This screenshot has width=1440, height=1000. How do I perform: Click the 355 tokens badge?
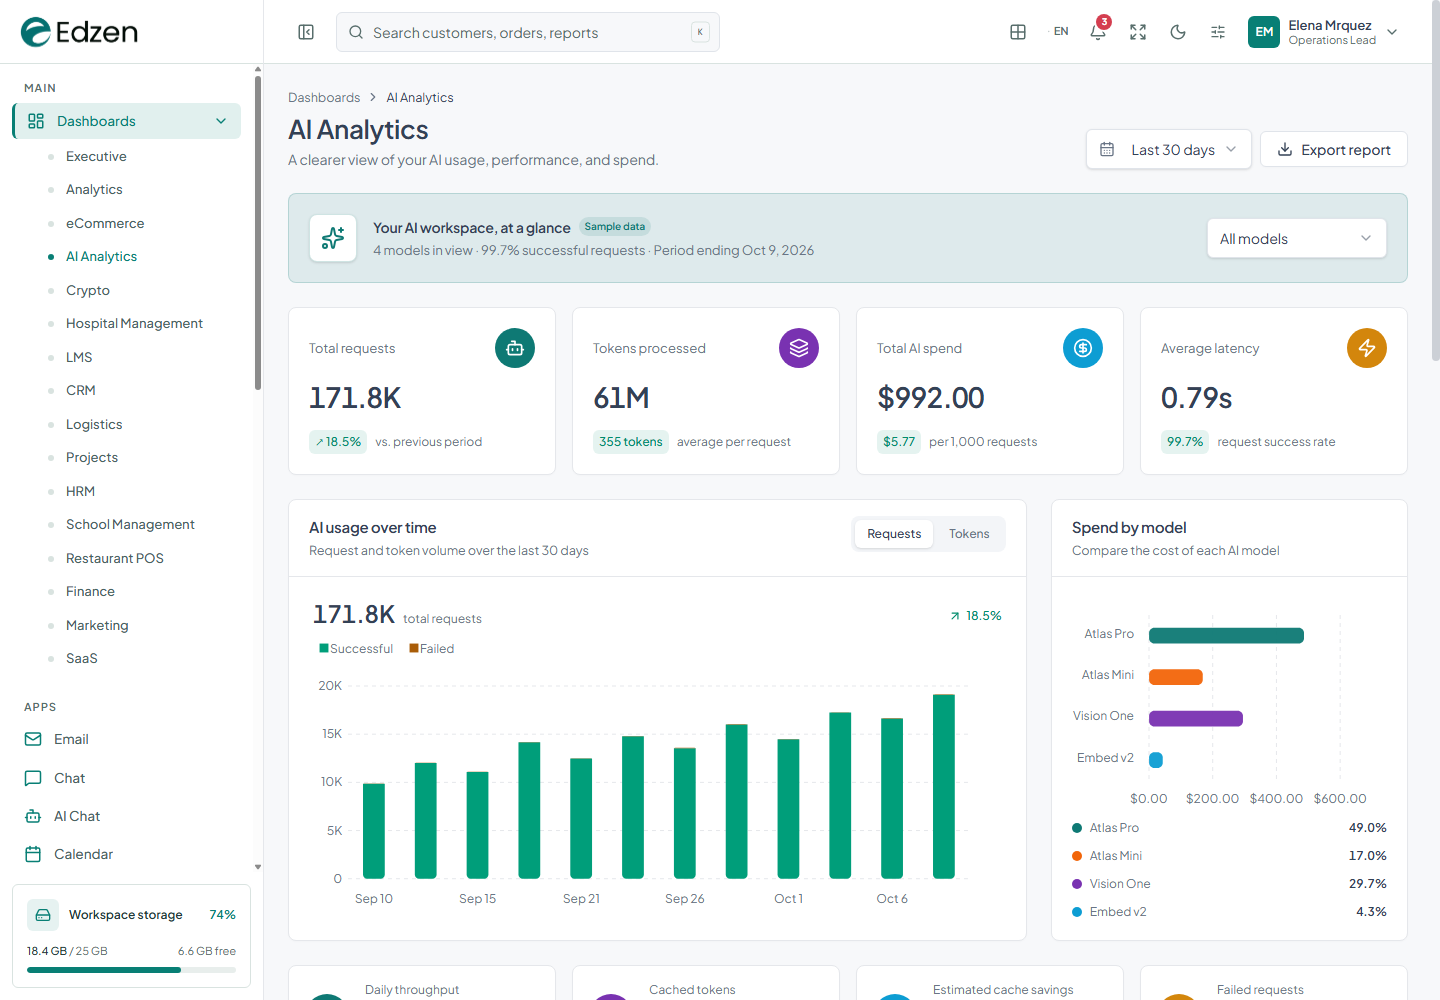[x=631, y=442]
